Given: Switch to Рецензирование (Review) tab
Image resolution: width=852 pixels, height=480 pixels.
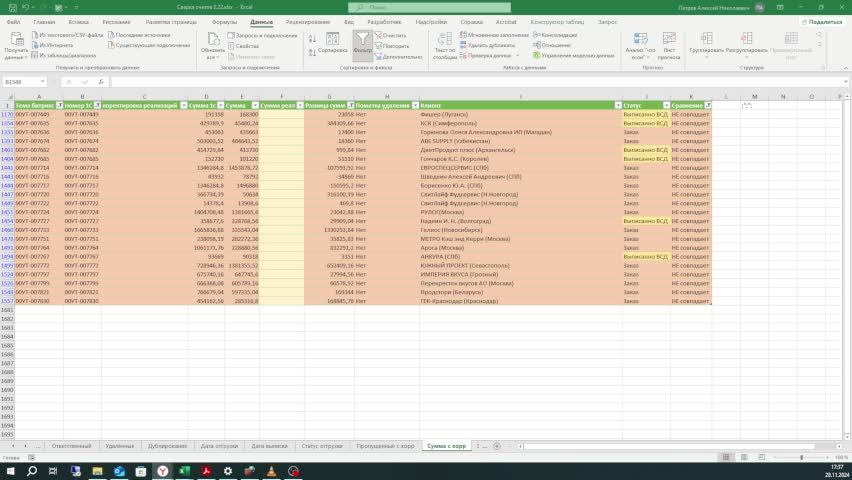Looking at the screenshot, I should 308,22.
